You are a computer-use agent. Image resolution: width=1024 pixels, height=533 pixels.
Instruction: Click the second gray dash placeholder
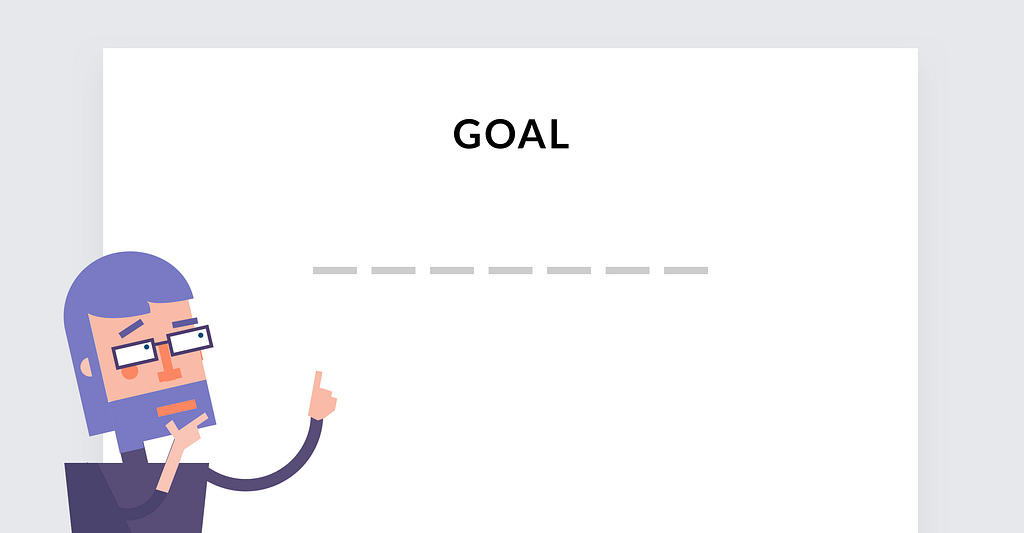pos(393,270)
